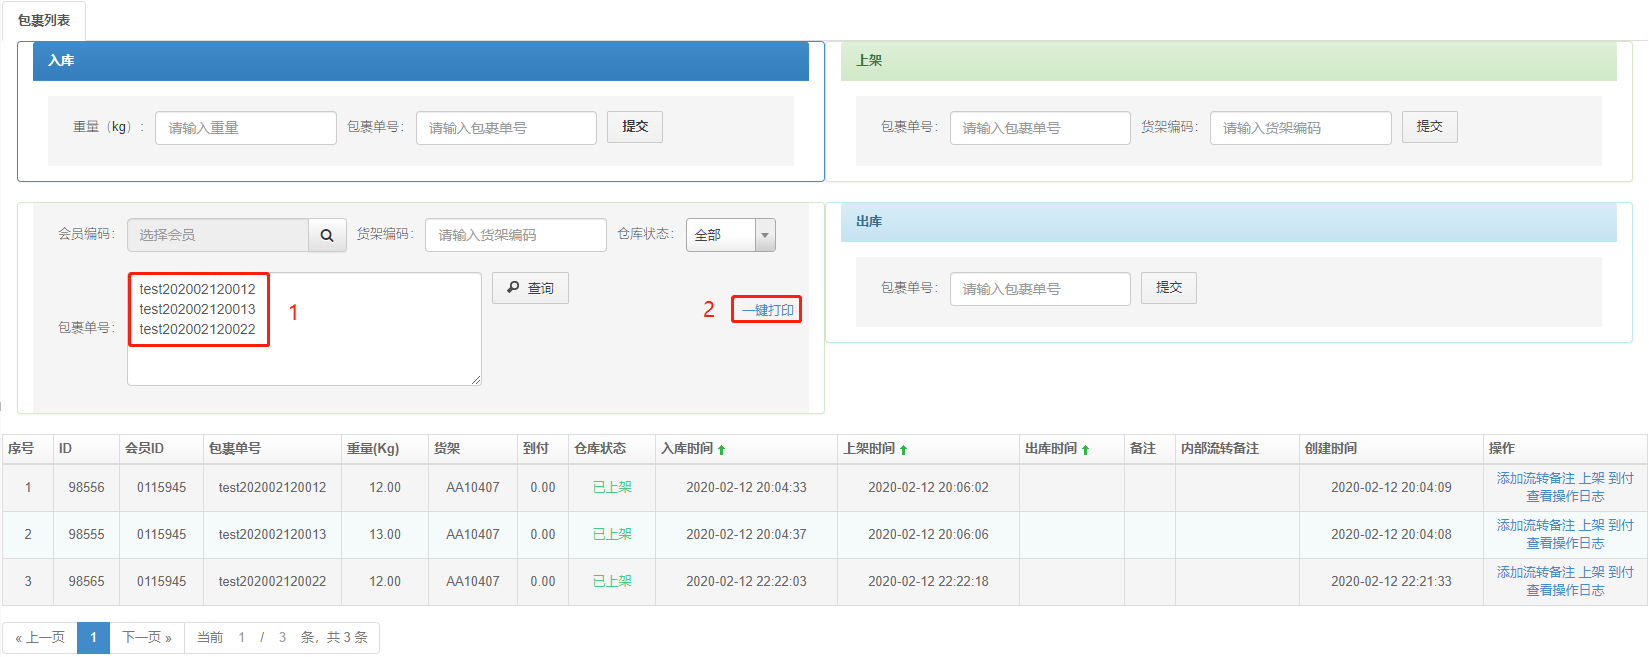
Task: Go to previous page with « 上一页
Action: [x=40, y=638]
